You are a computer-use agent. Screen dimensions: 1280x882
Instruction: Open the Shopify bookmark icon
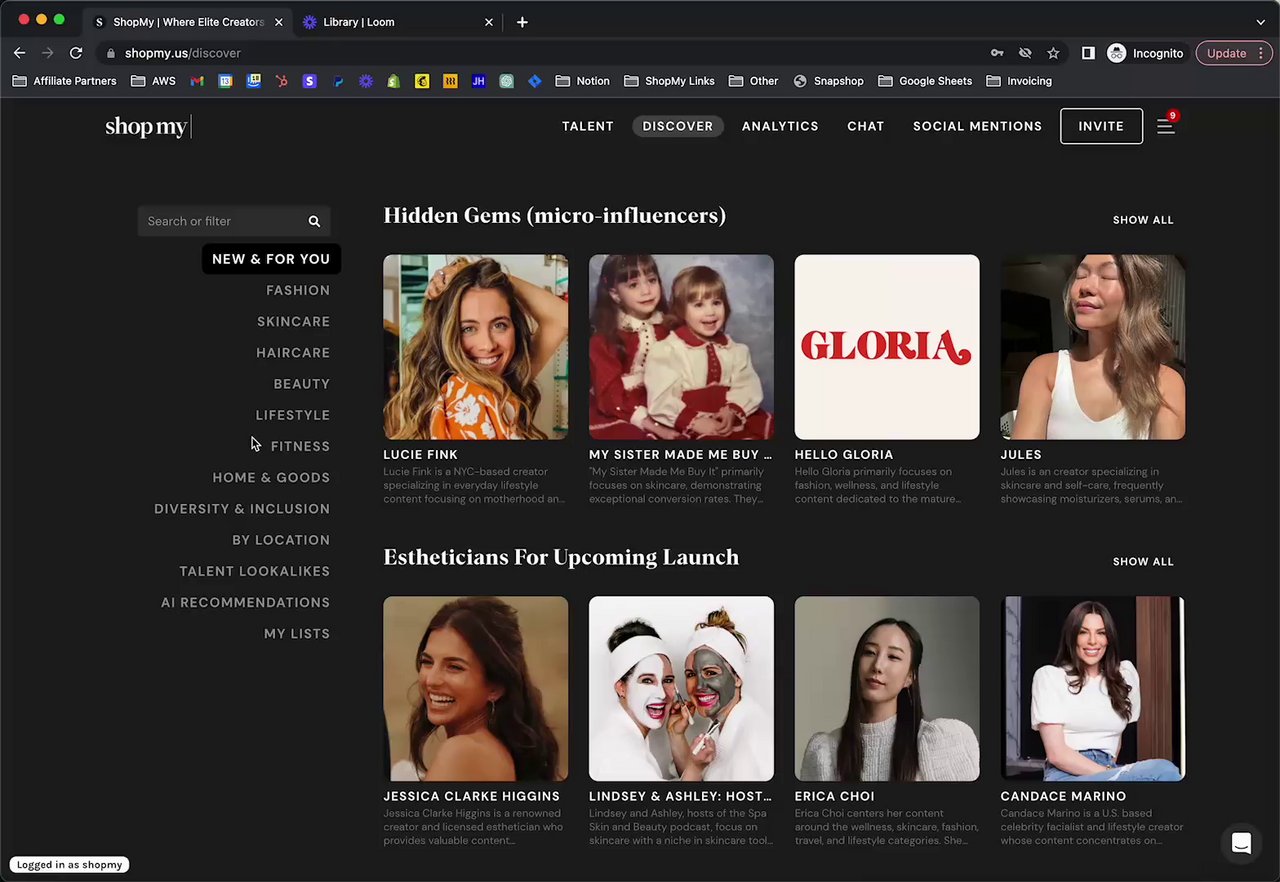(x=394, y=81)
